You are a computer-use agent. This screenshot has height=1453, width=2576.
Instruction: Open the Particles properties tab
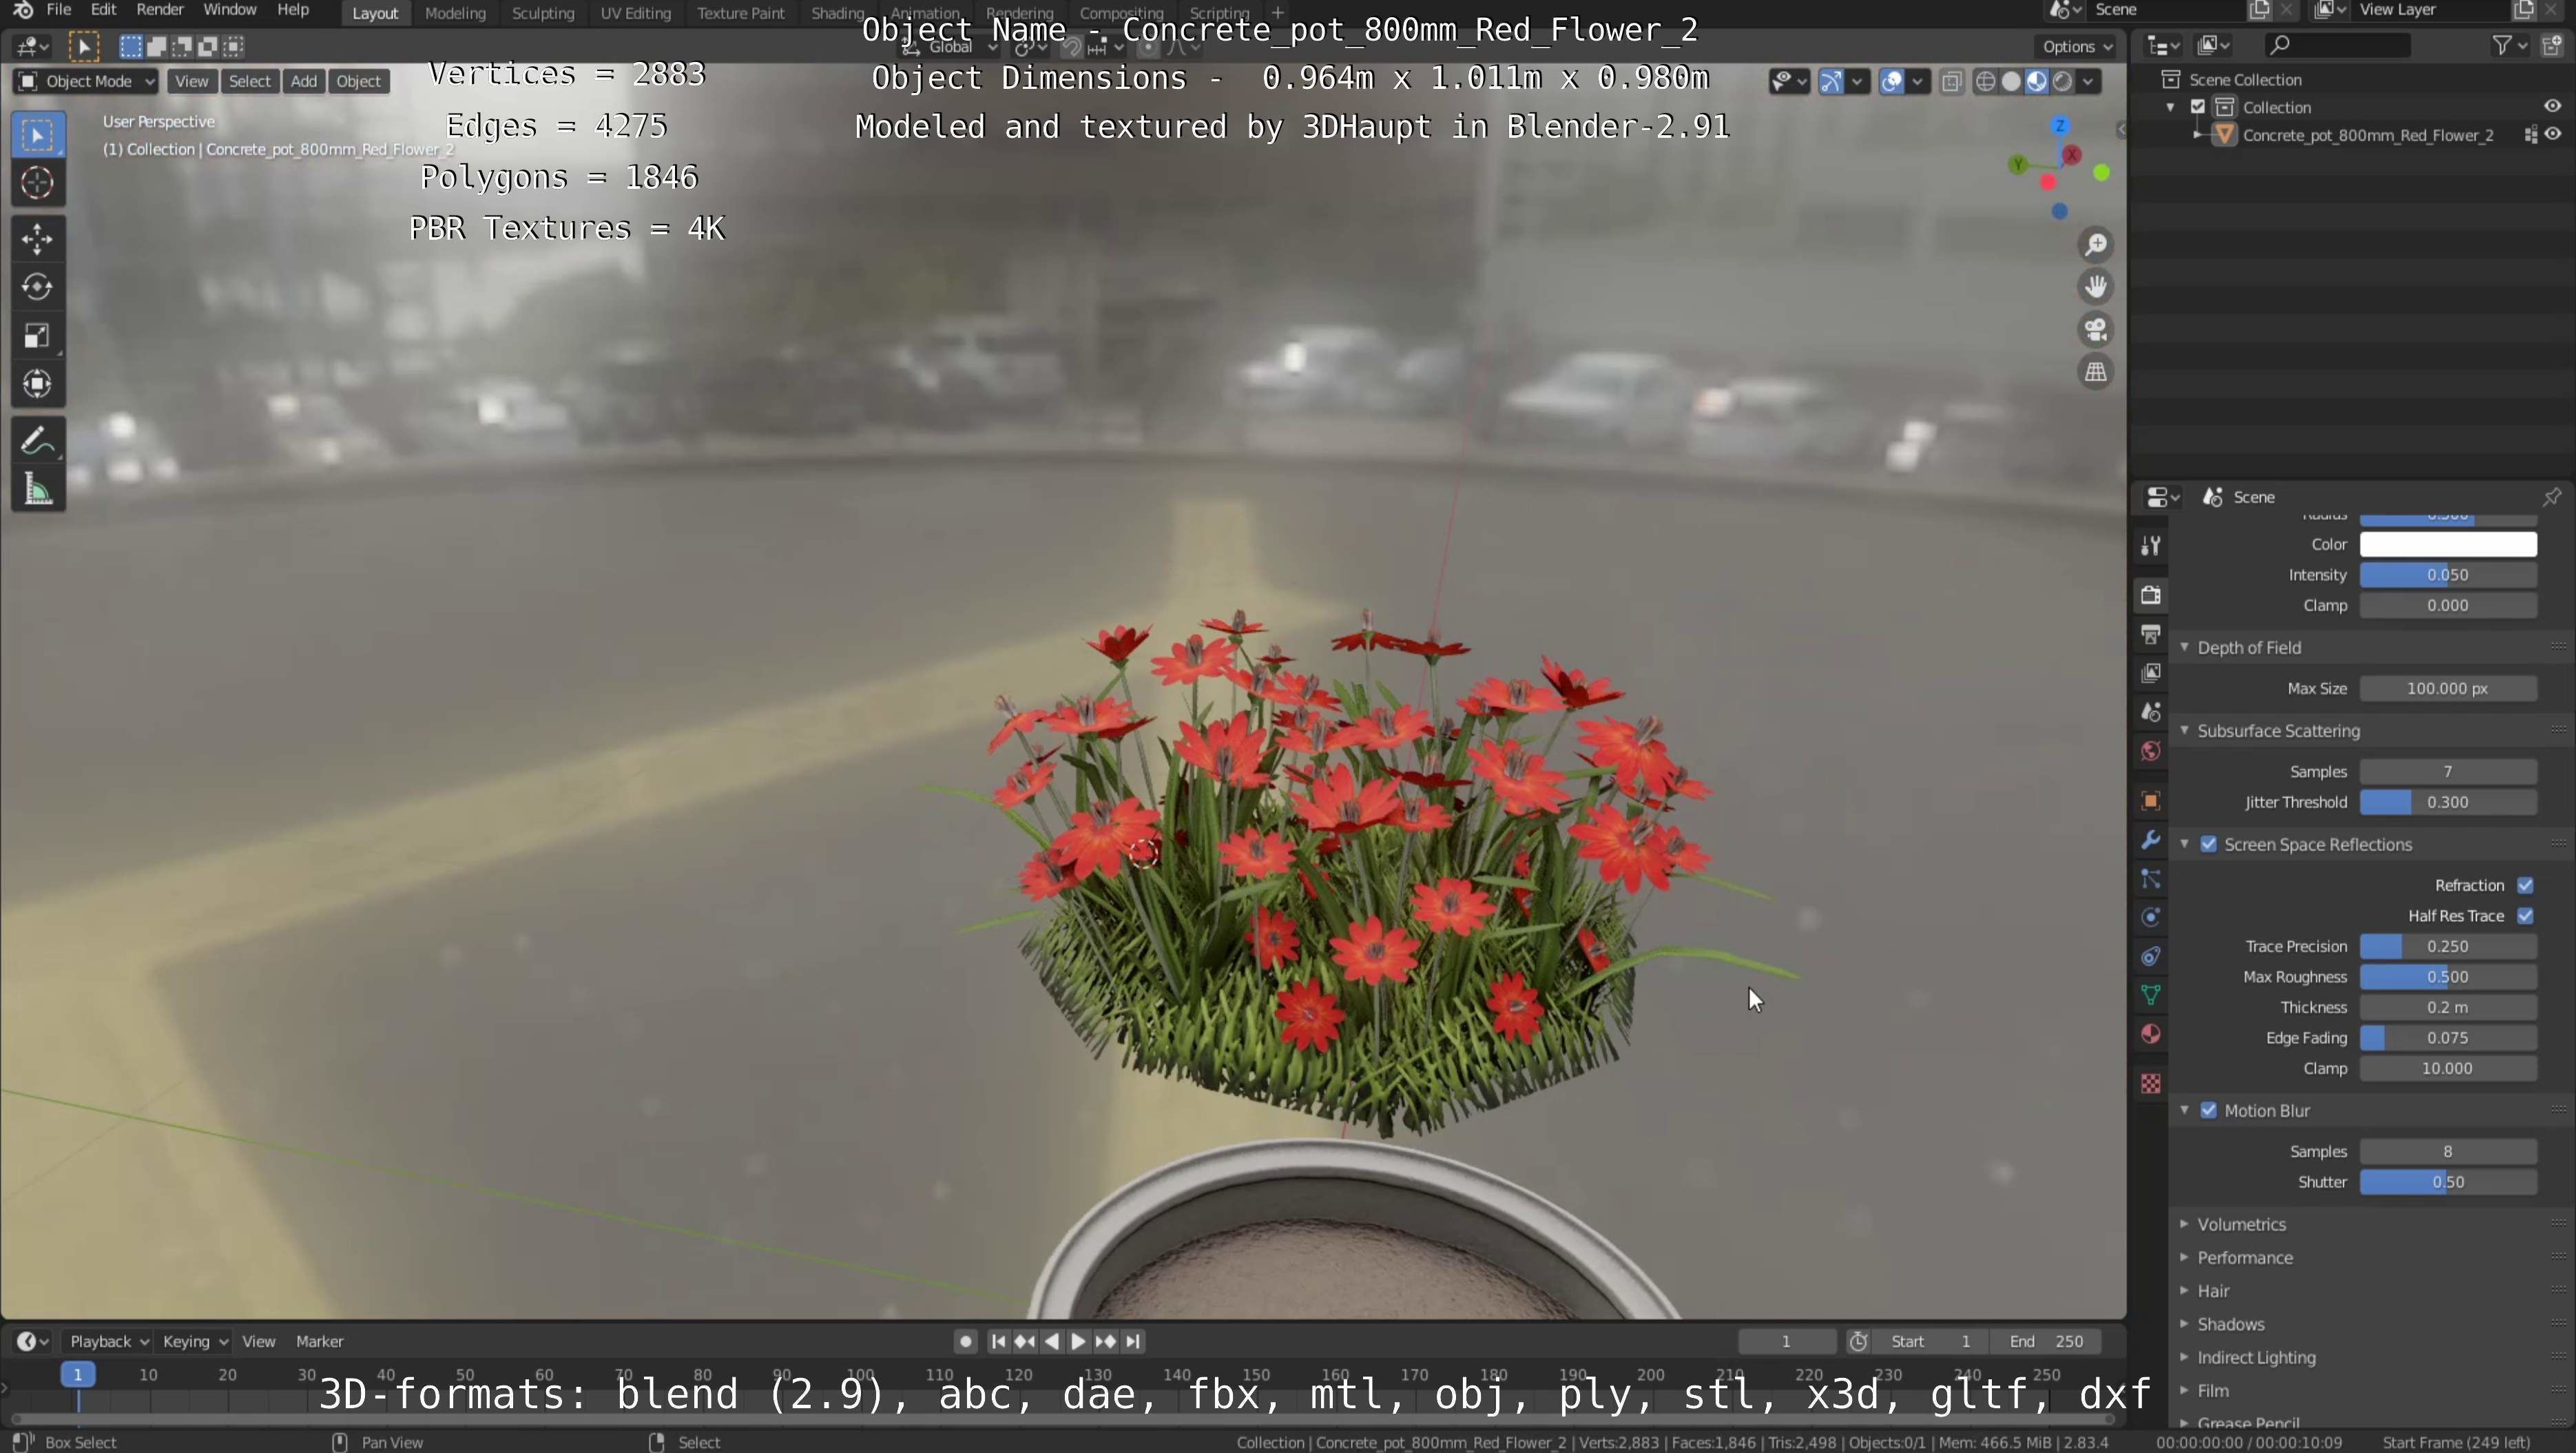2151,879
